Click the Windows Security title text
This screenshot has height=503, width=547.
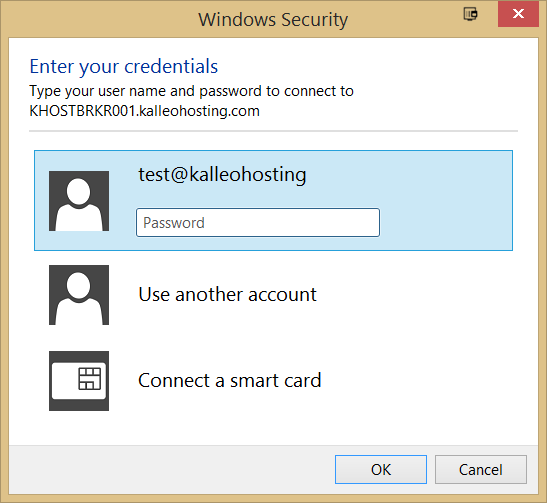[273, 20]
